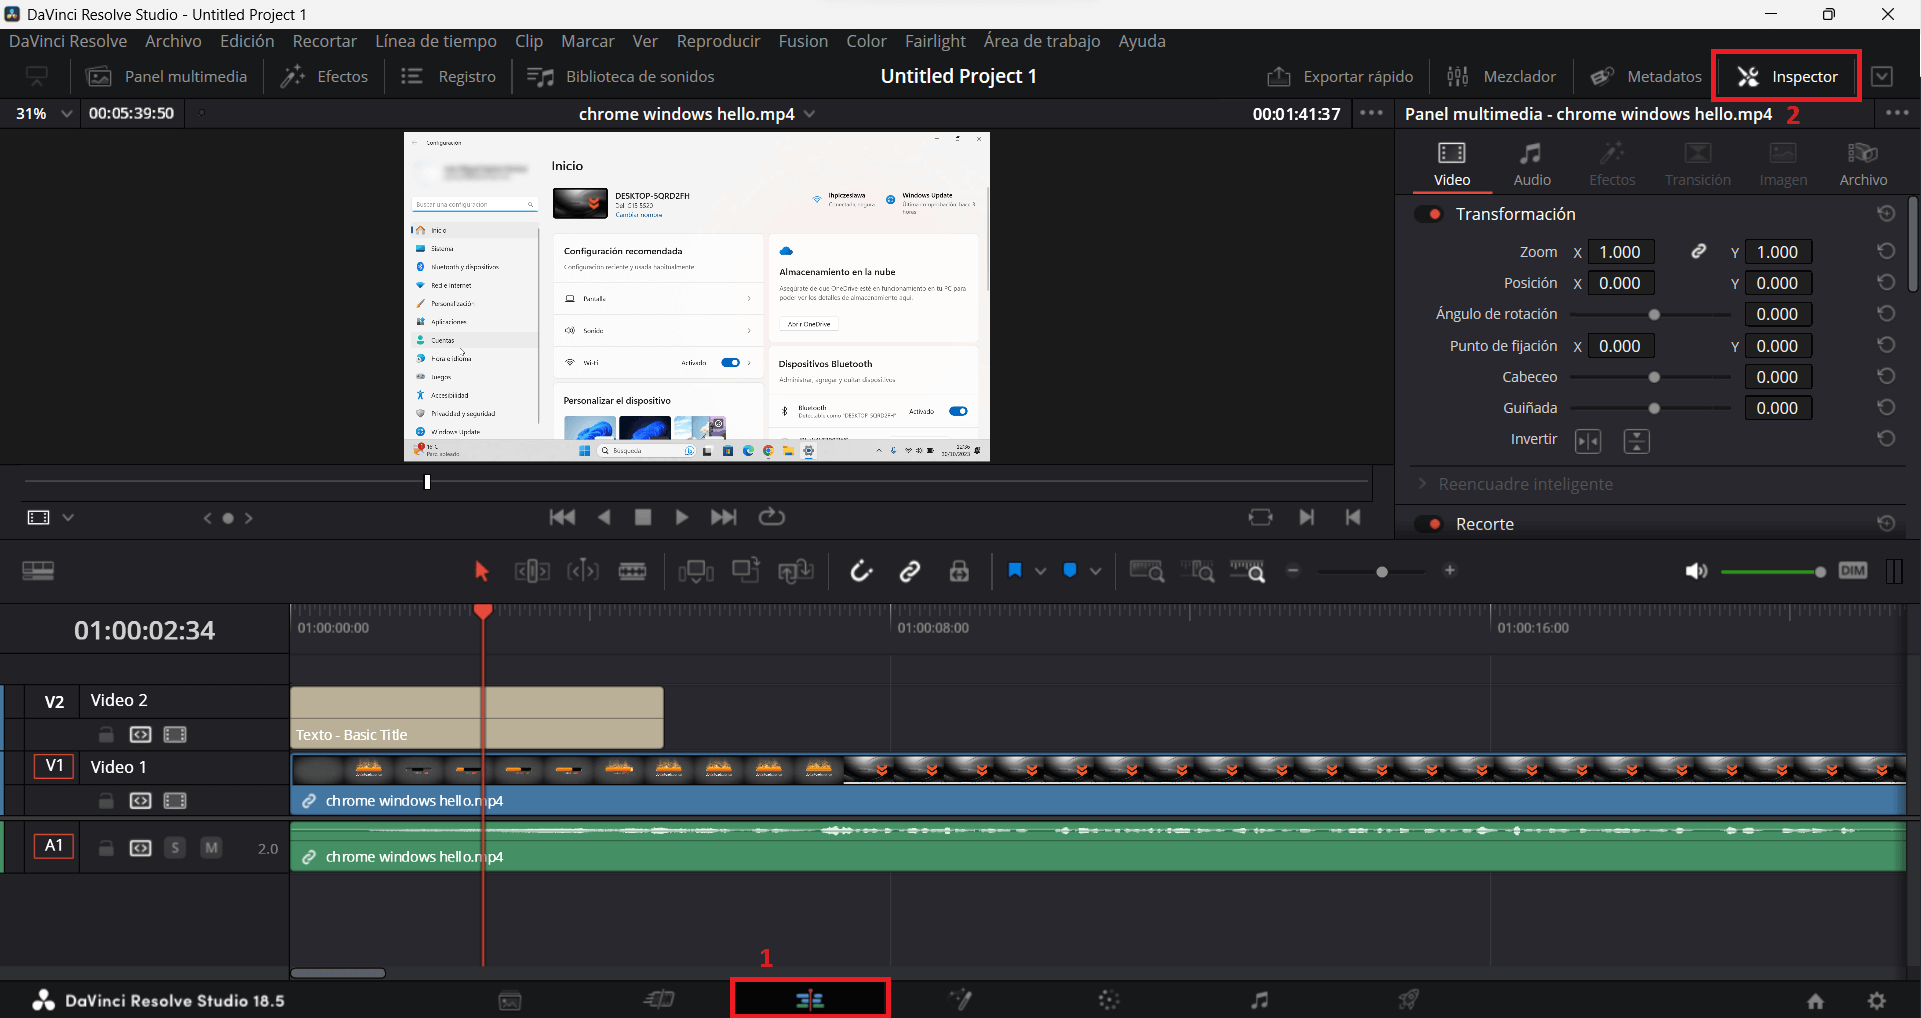This screenshot has width=1921, height=1018.
Task: Toggle loop playback
Action: (771, 517)
